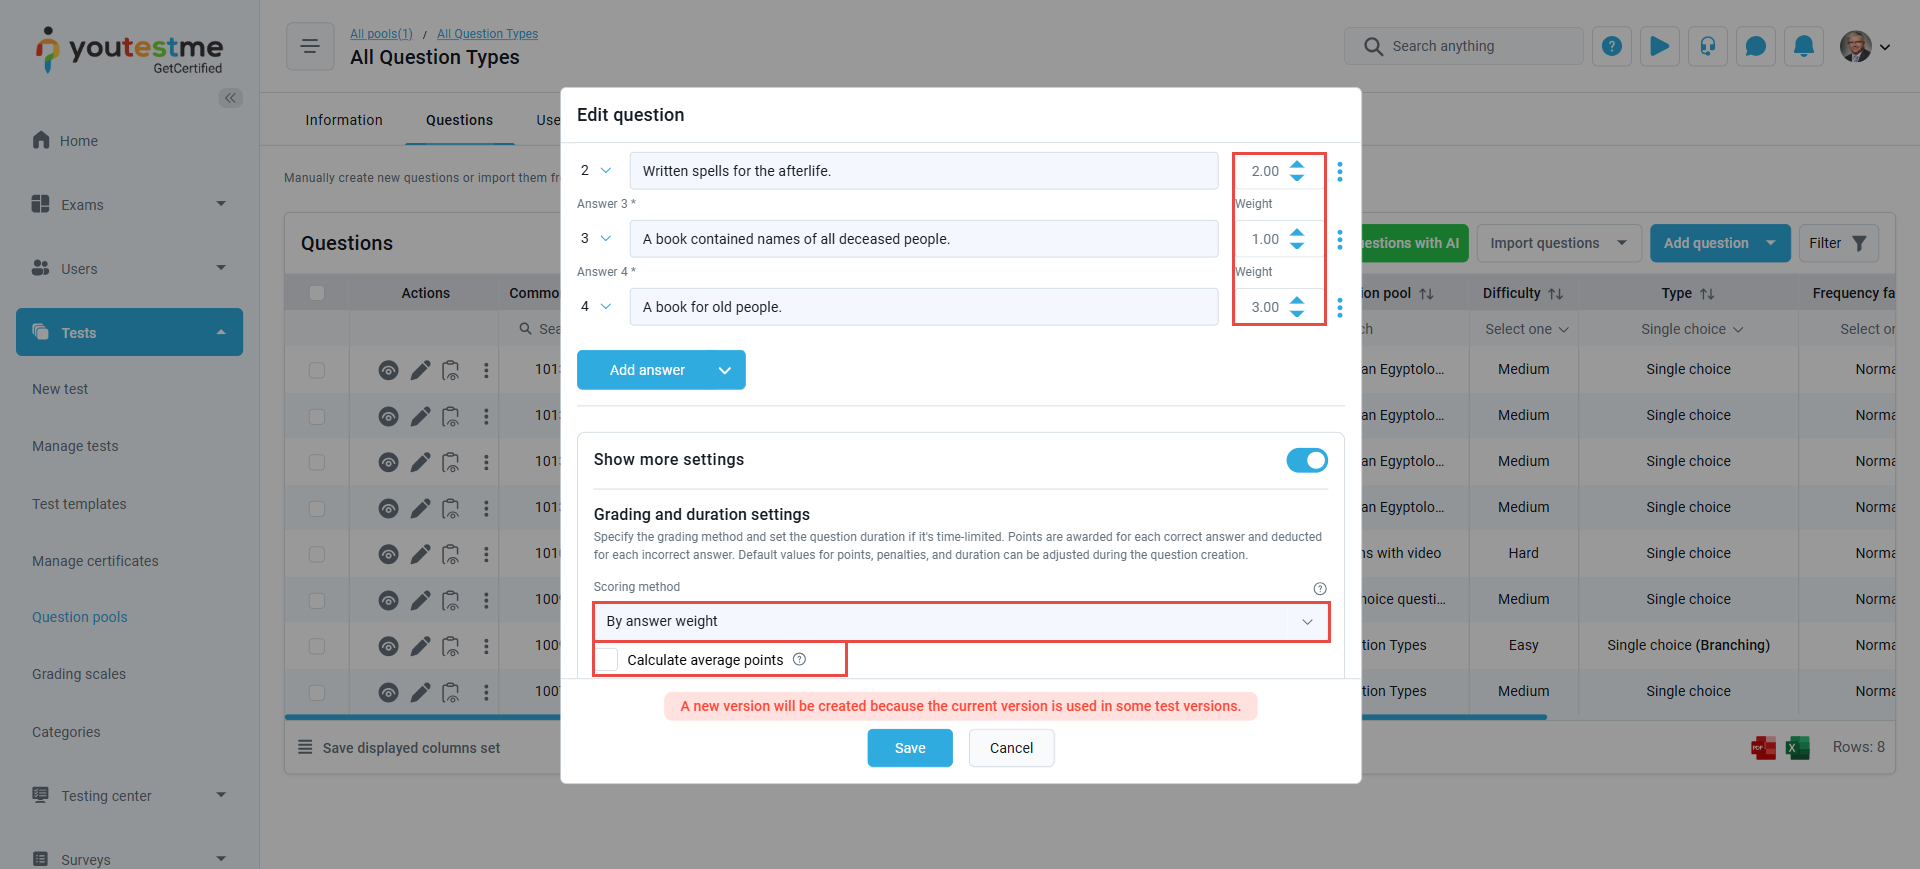Open Question pools in the sidebar

click(80, 617)
